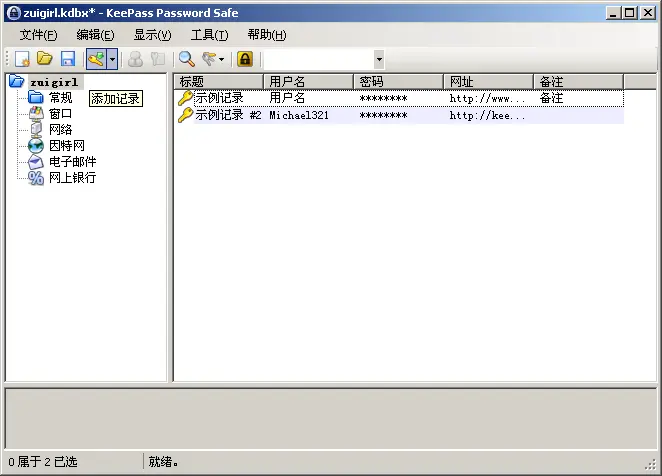Open the 文件(F) menu
This screenshot has height=476, width=662.
(38, 35)
